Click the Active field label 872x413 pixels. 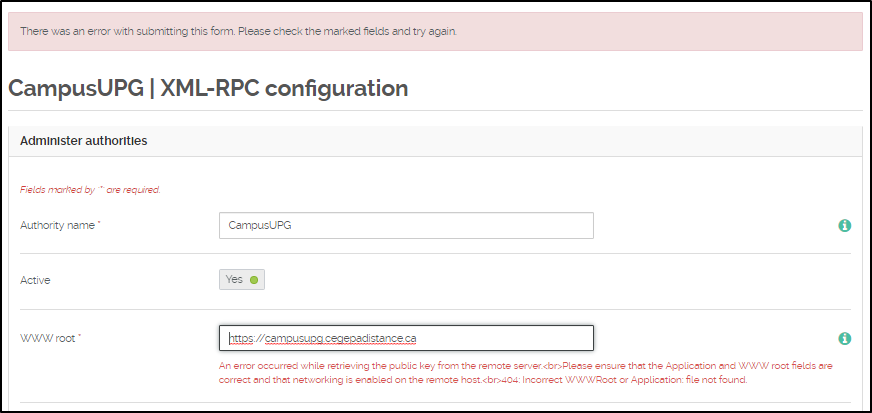[x=35, y=280]
